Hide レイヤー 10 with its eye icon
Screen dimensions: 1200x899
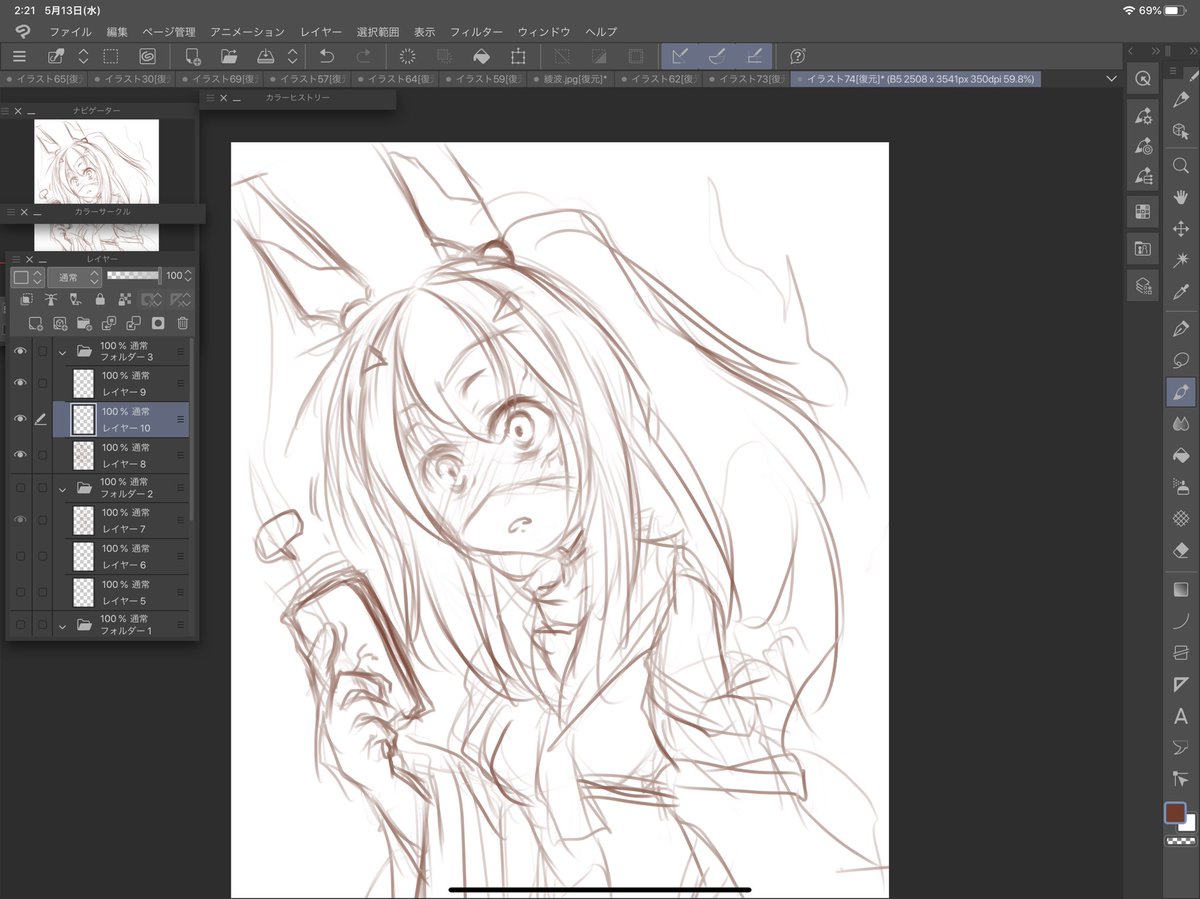19,419
